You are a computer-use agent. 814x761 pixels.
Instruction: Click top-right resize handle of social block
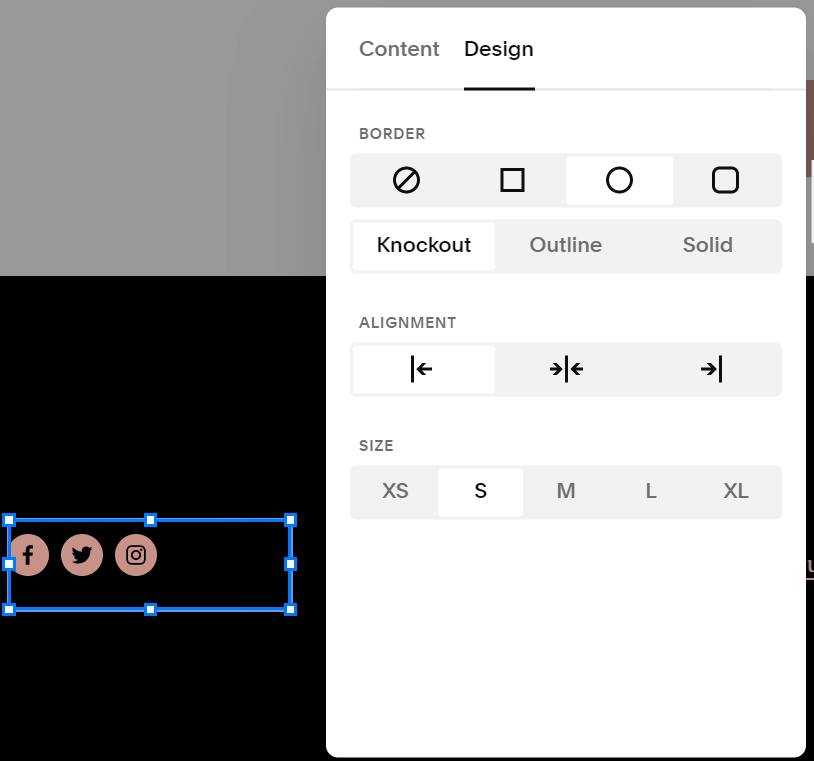[291, 520]
